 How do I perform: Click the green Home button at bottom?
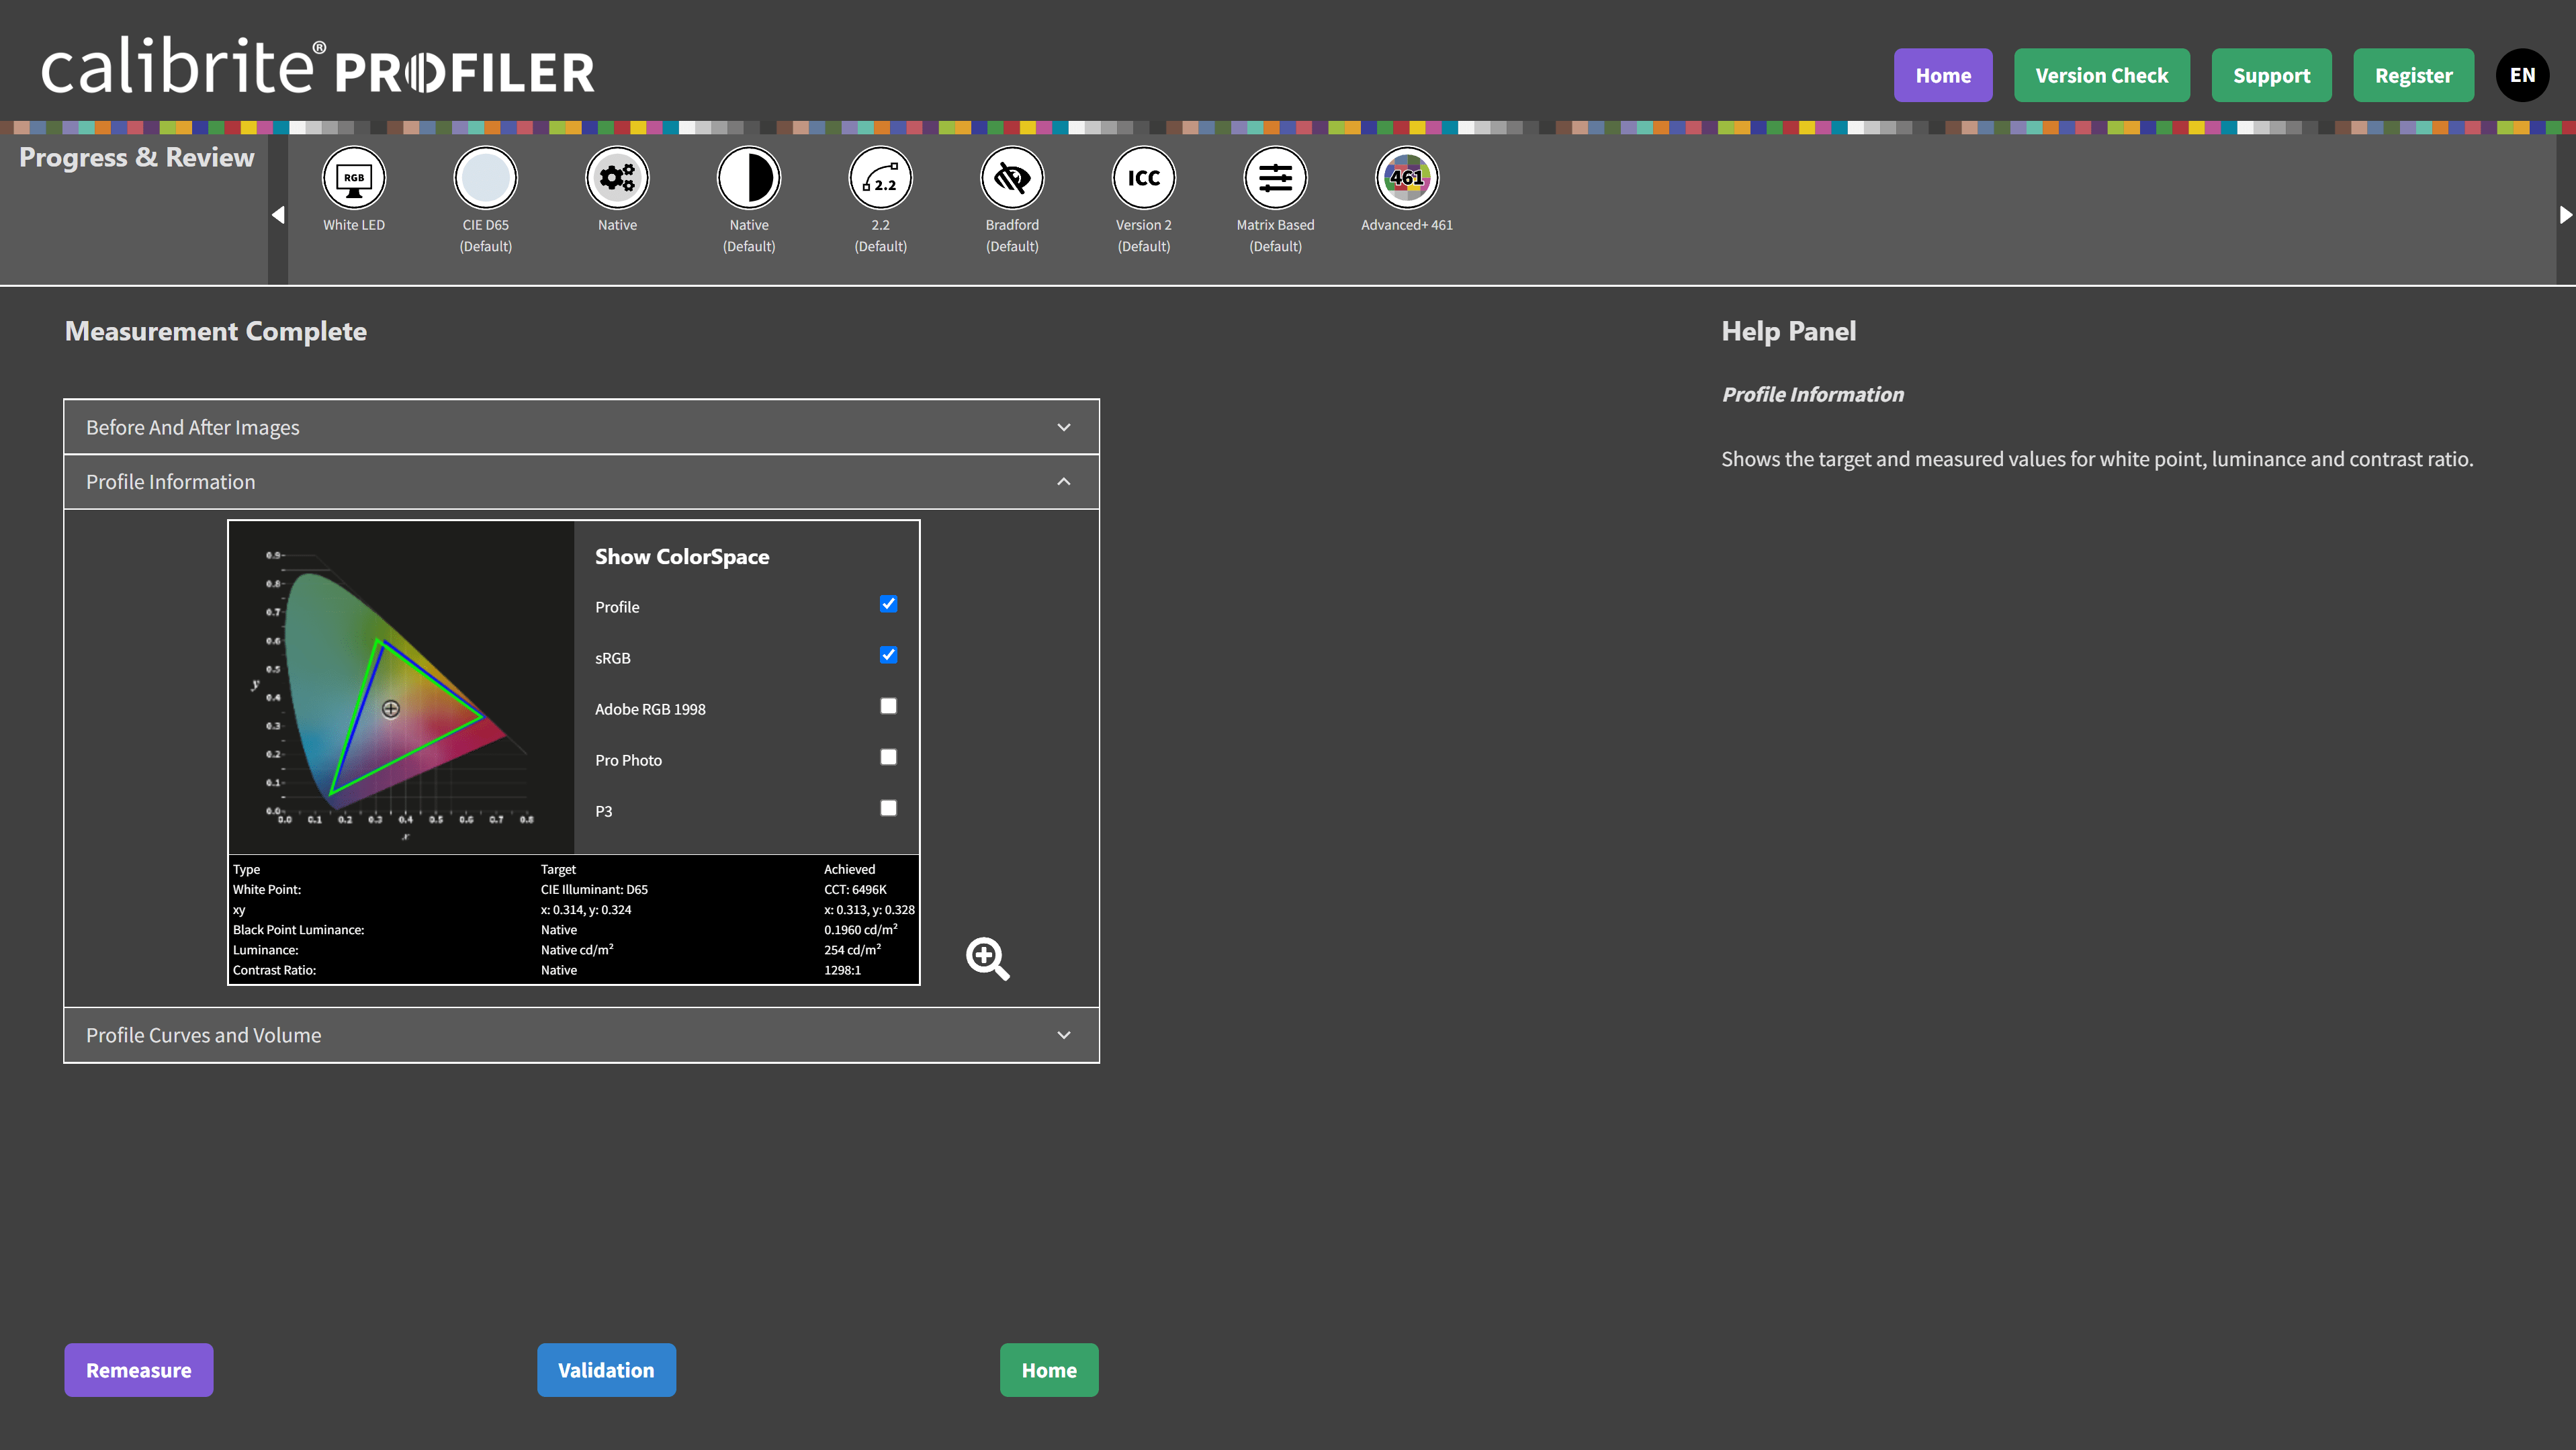(x=1049, y=1370)
